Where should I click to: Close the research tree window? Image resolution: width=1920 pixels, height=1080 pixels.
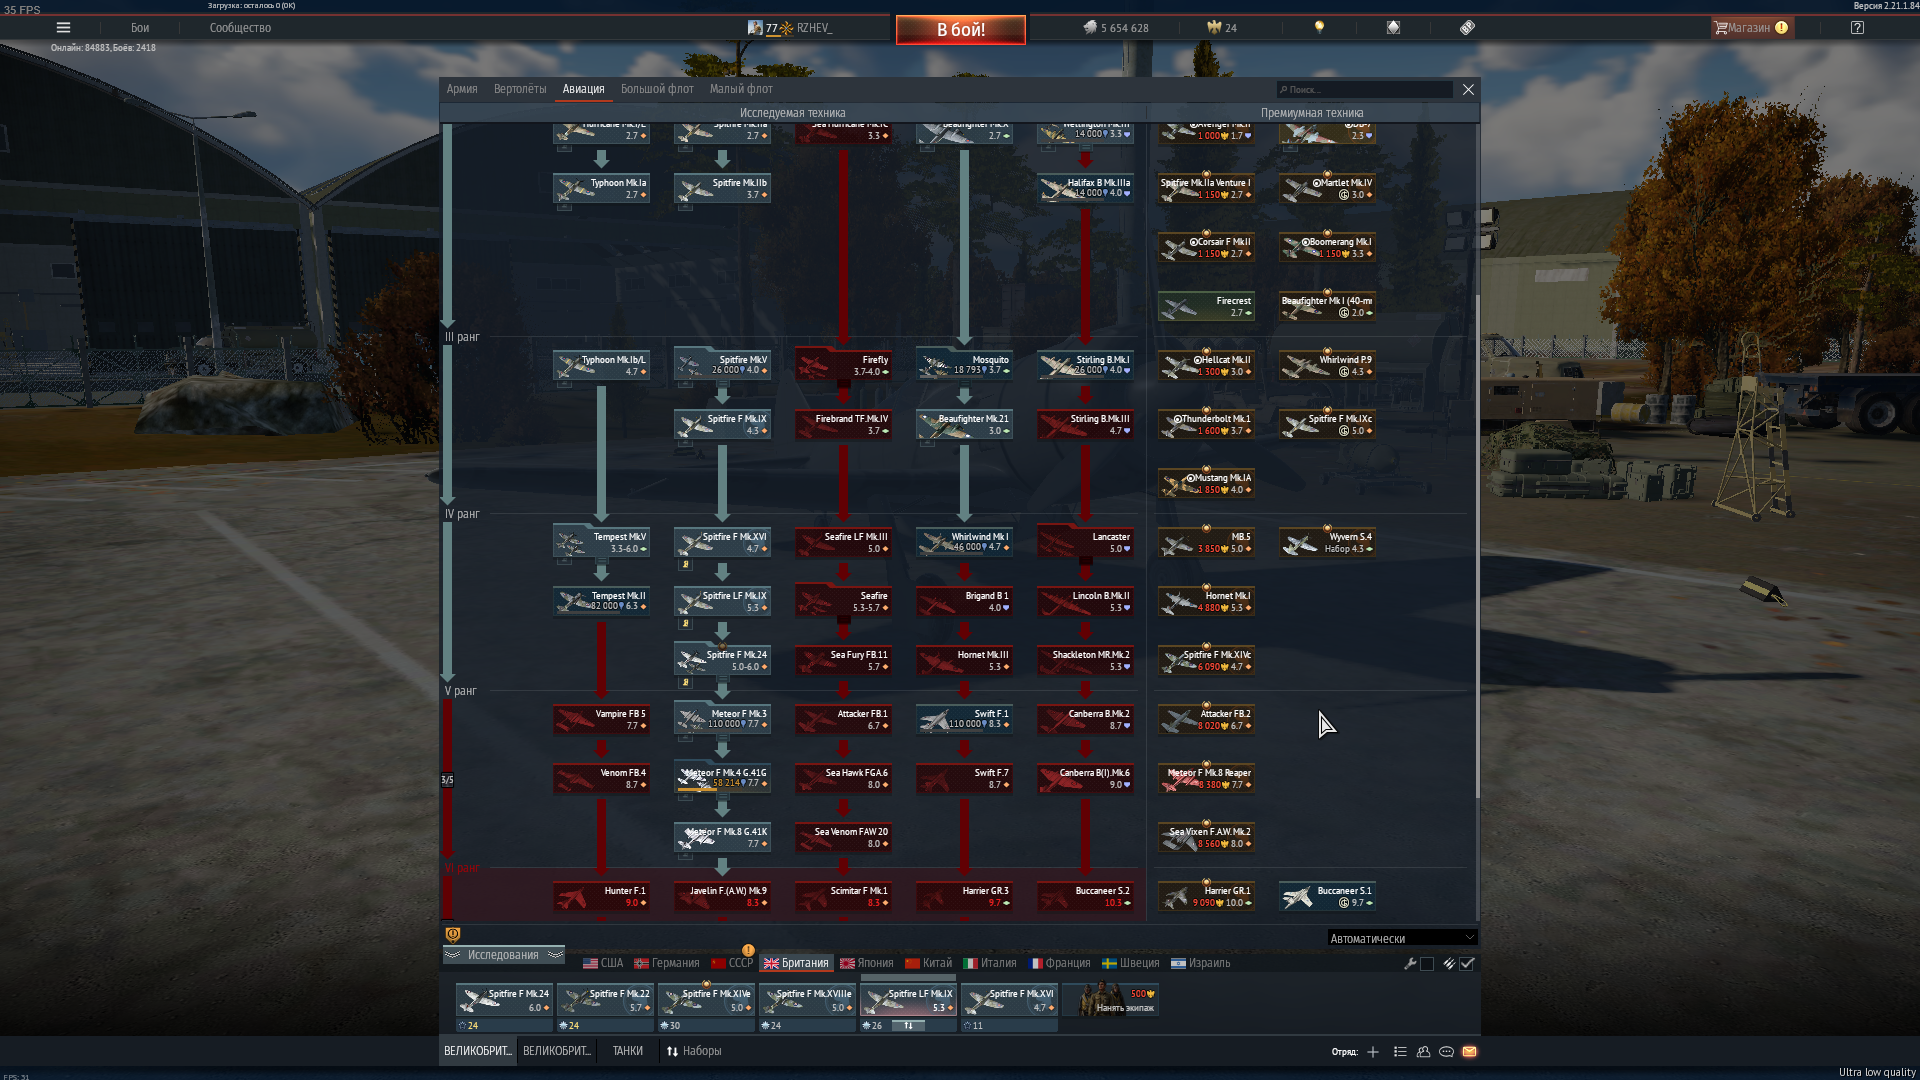[x=1468, y=90]
